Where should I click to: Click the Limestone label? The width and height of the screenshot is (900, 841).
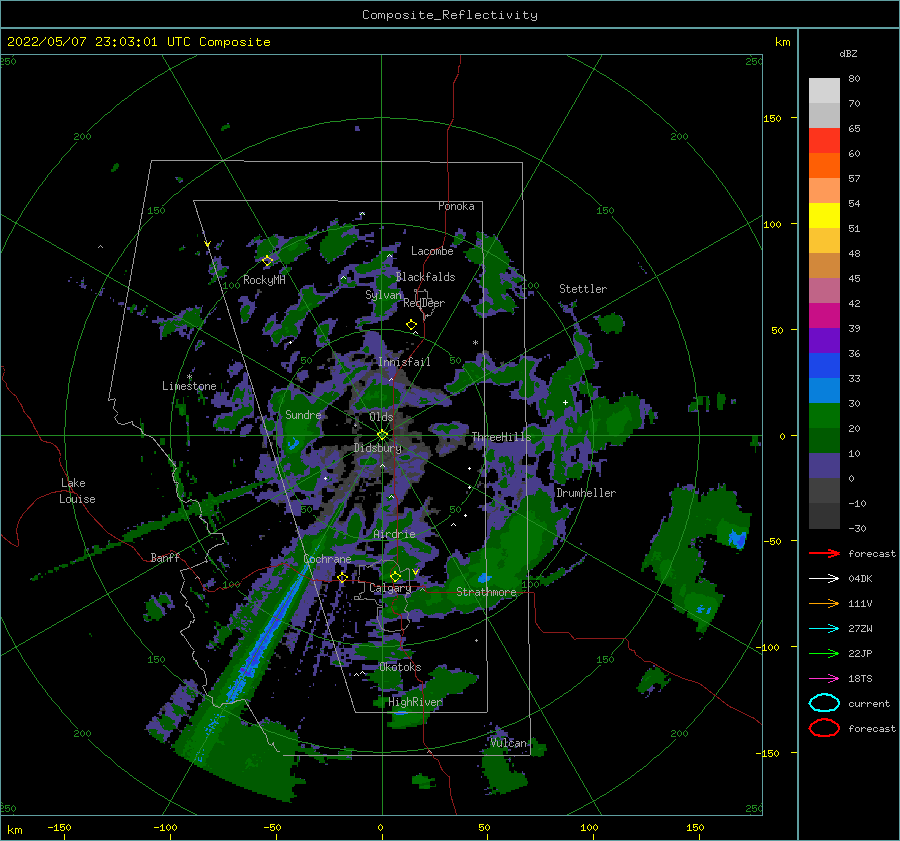click(x=189, y=386)
